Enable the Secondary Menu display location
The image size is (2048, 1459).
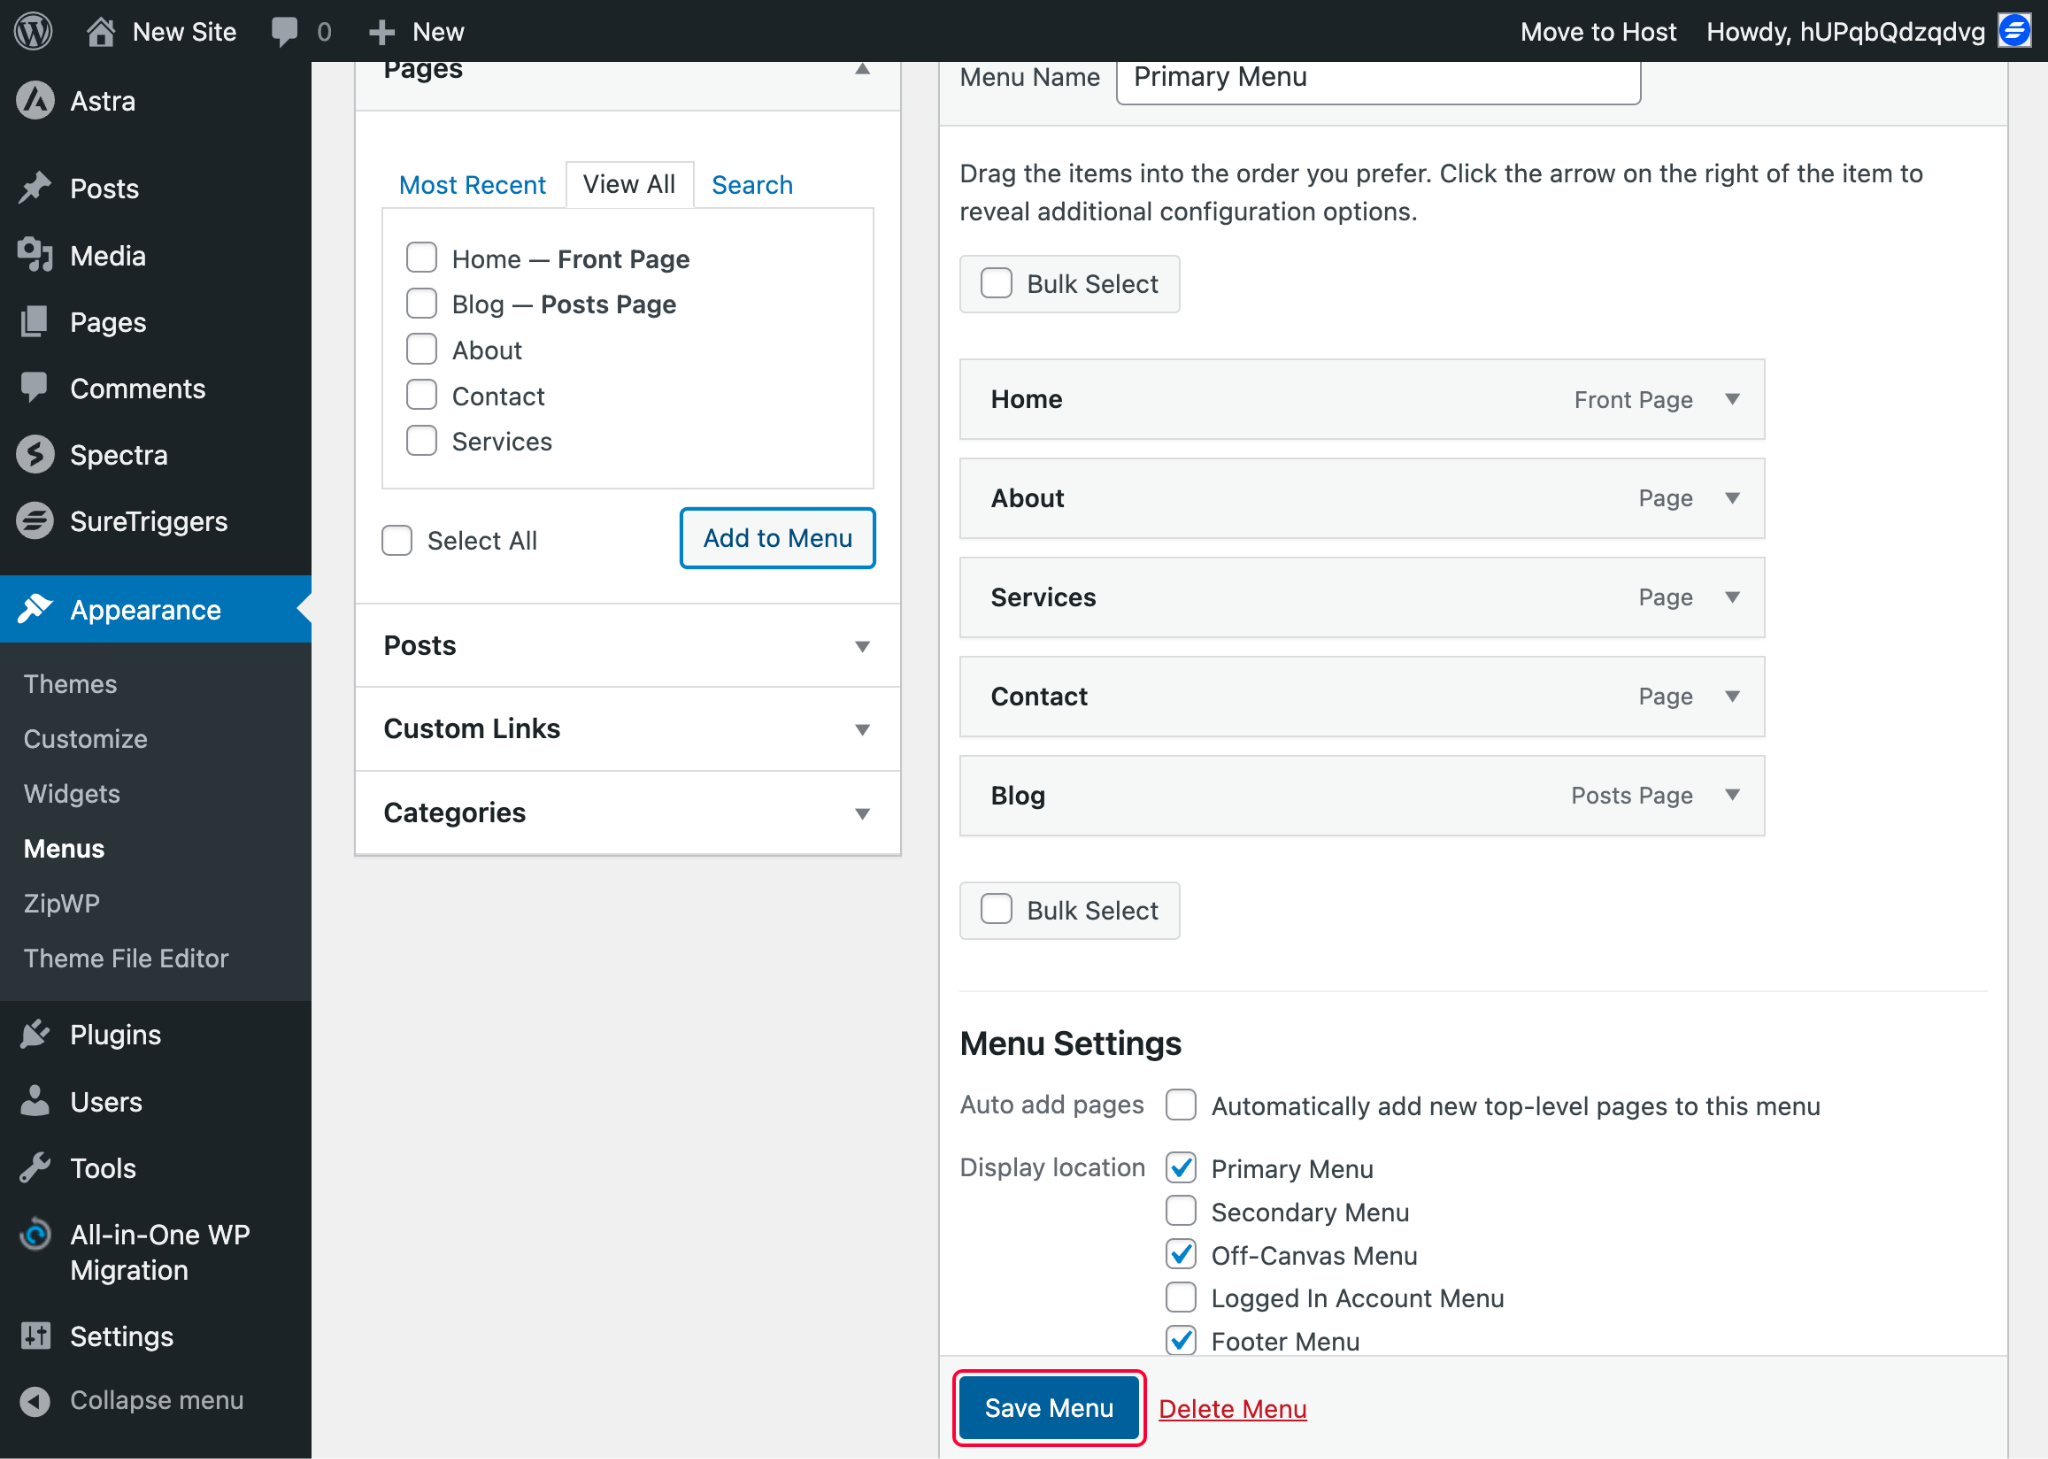1181,1212
